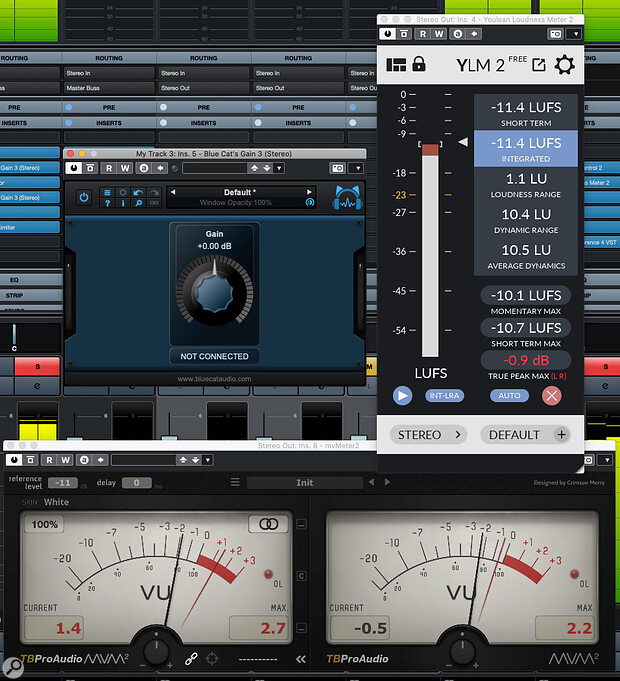Open www.bluecataudio.com link
The width and height of the screenshot is (620, 681).
(214, 379)
